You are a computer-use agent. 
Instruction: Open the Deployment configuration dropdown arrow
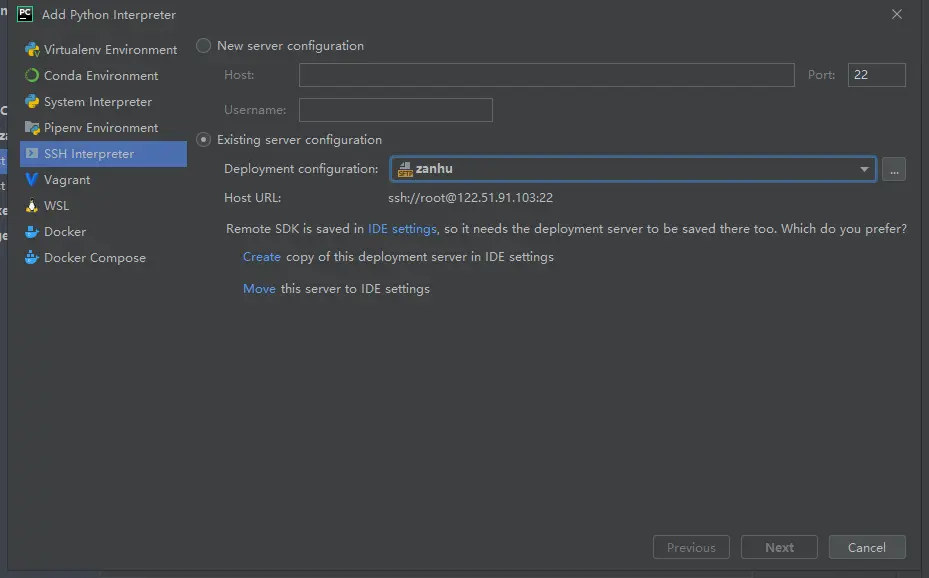(864, 169)
